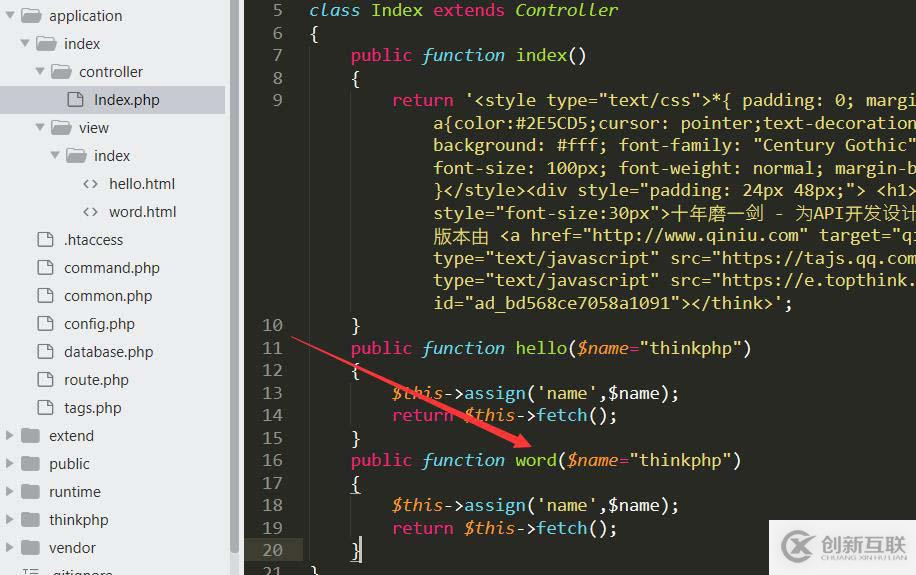This screenshot has height=575, width=916.
Task: Collapse the application folder arrow
Action: click(x=9, y=15)
